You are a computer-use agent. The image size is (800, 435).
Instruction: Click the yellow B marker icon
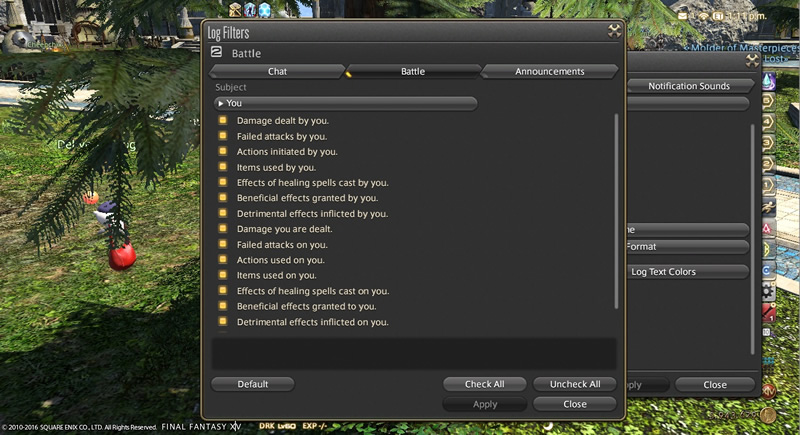[x=767, y=250]
